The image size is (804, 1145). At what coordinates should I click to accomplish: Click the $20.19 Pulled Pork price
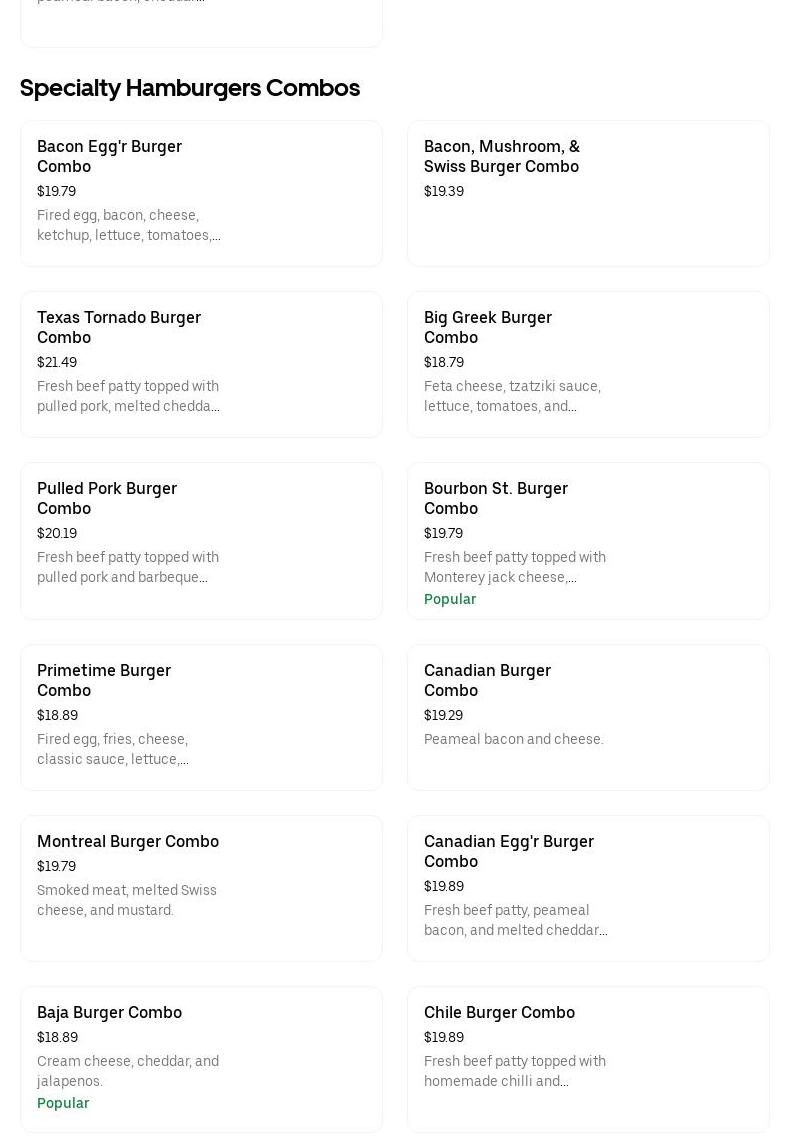point(57,533)
